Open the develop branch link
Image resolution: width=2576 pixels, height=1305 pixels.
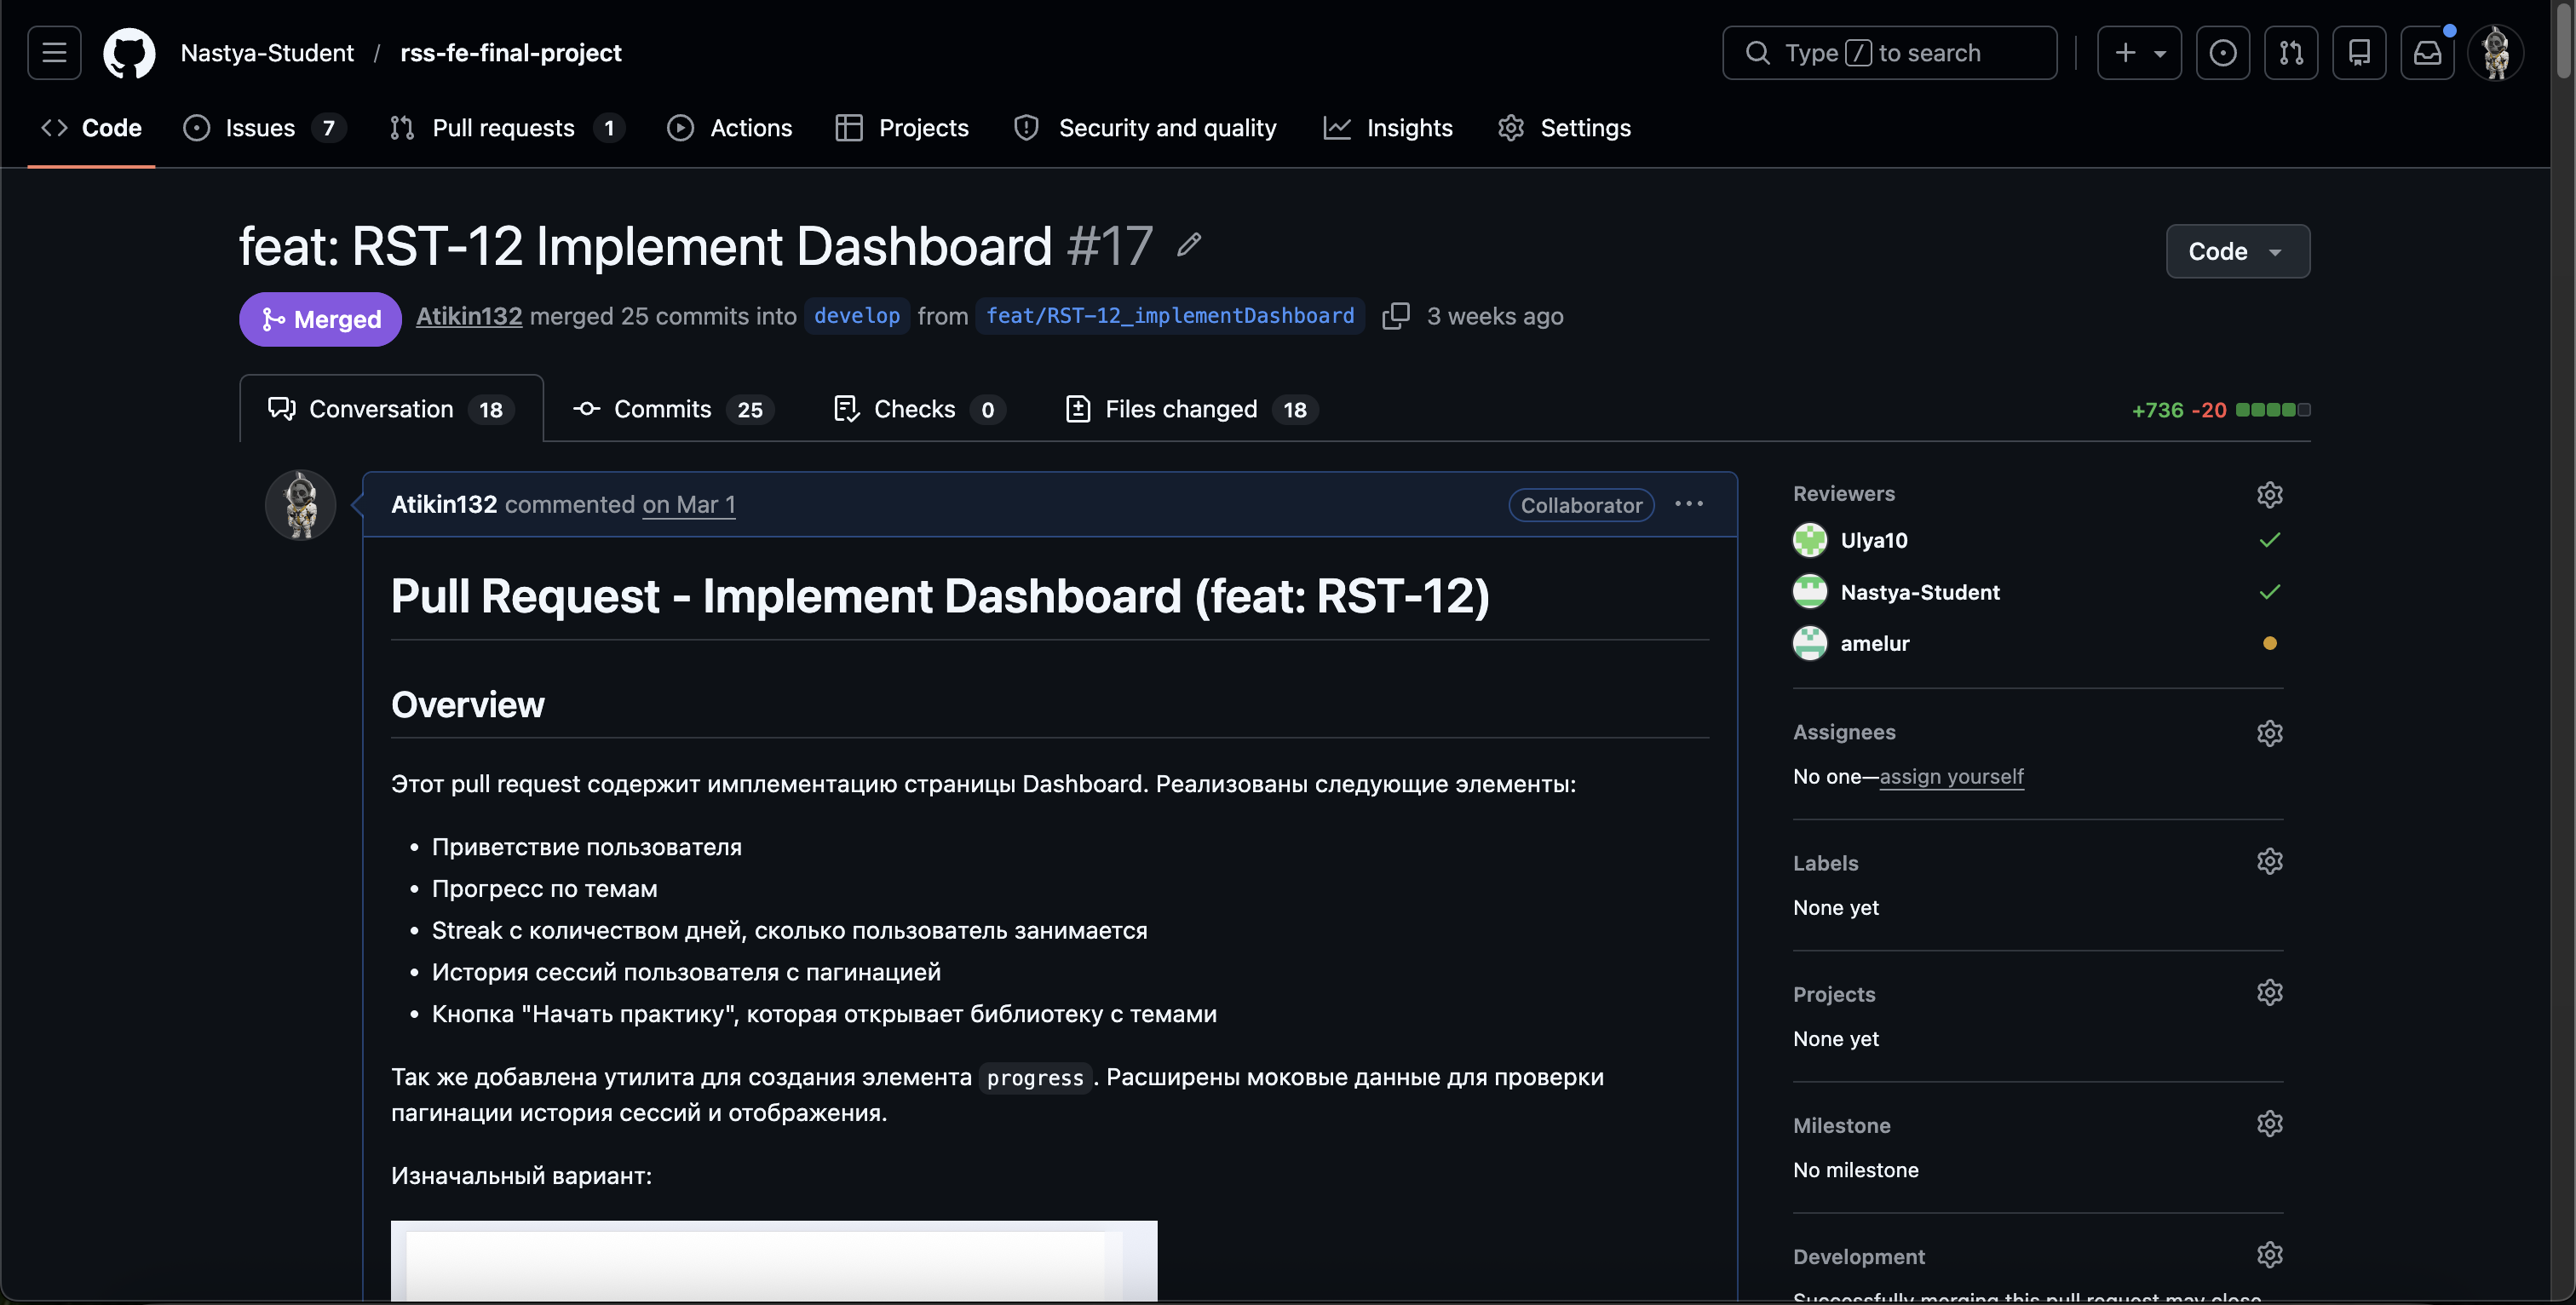click(856, 316)
